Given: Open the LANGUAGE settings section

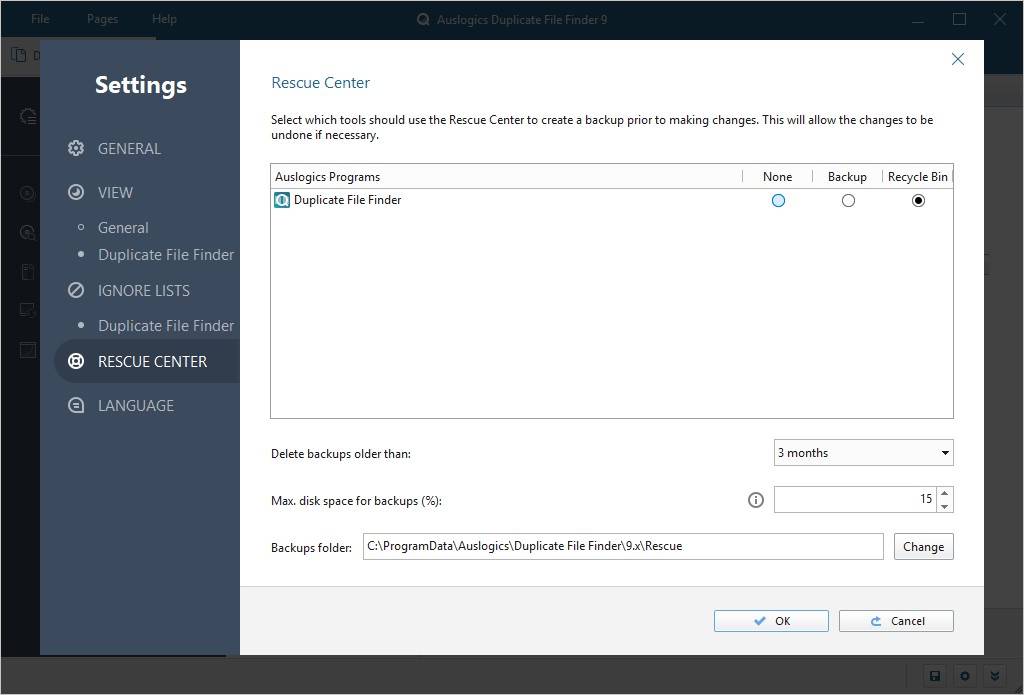Looking at the screenshot, I should click(x=136, y=405).
